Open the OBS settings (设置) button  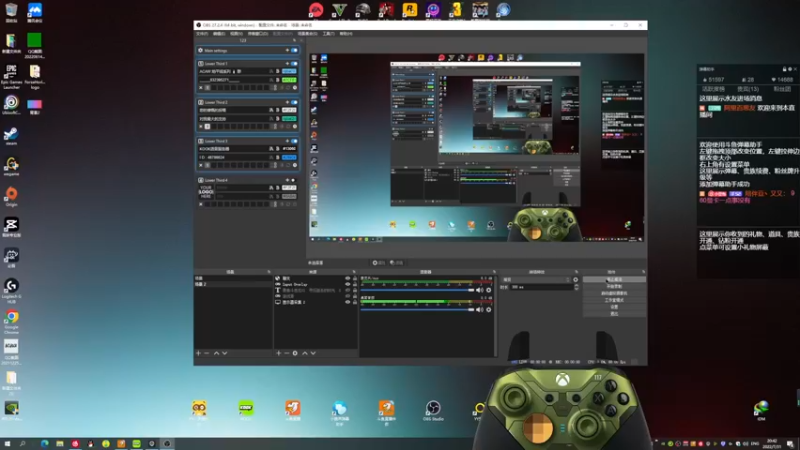click(614, 307)
